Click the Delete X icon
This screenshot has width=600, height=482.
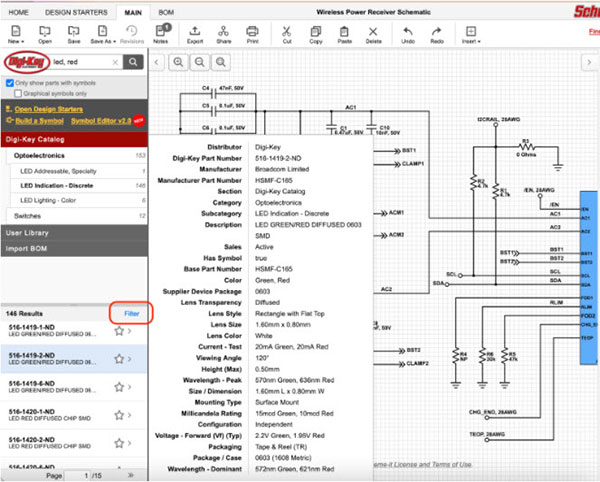[373, 34]
